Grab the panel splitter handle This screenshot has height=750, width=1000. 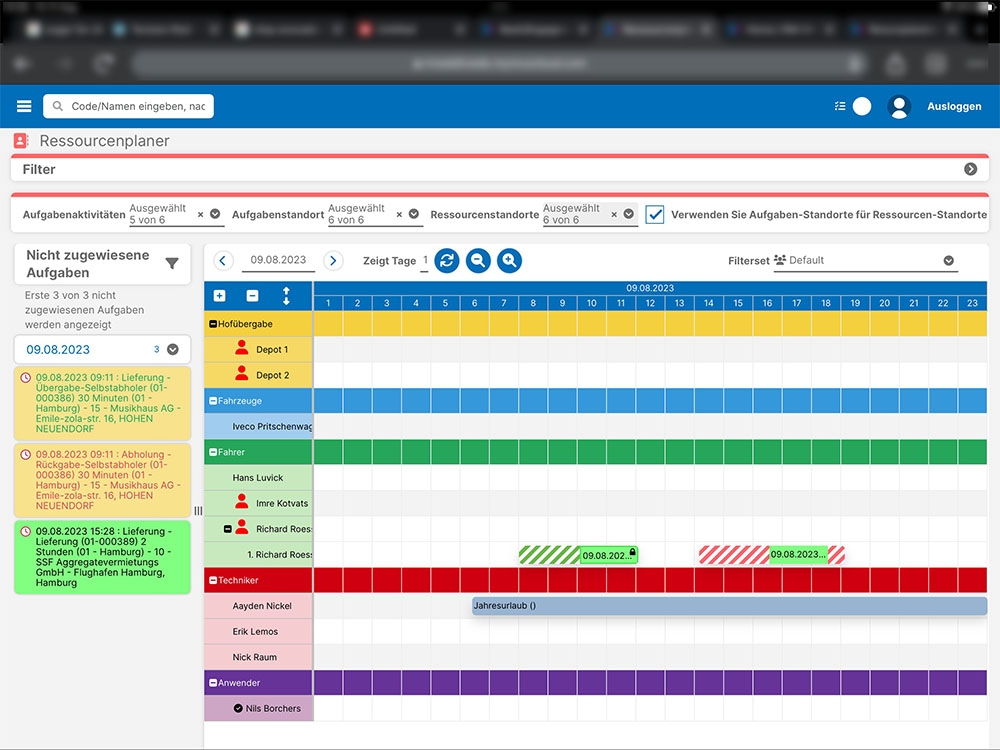198,511
